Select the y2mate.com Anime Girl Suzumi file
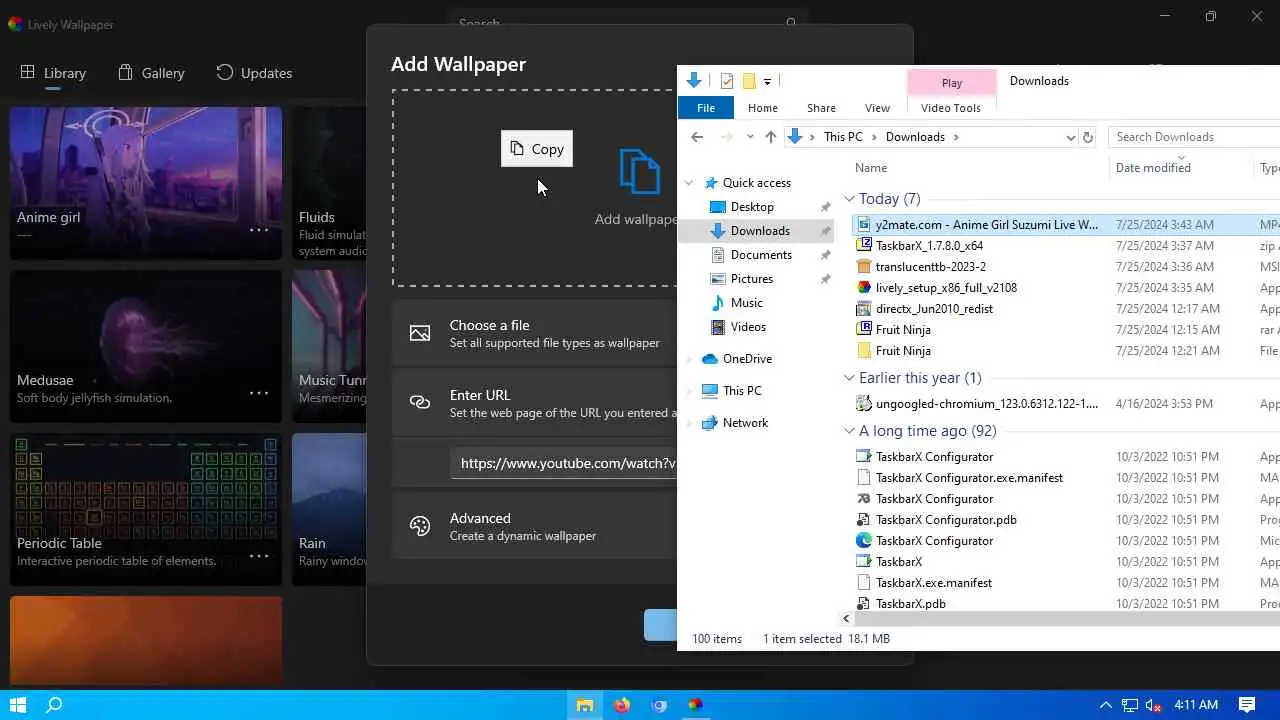The image size is (1280, 720). pyautogui.click(x=986, y=225)
